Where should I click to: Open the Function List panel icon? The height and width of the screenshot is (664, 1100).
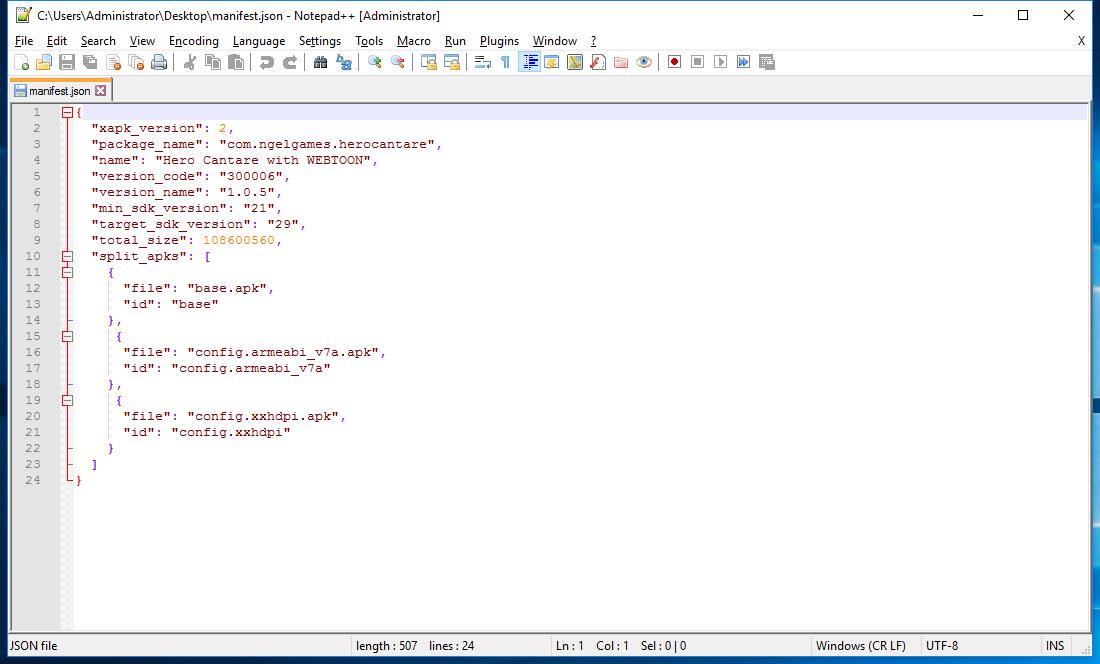coord(598,62)
